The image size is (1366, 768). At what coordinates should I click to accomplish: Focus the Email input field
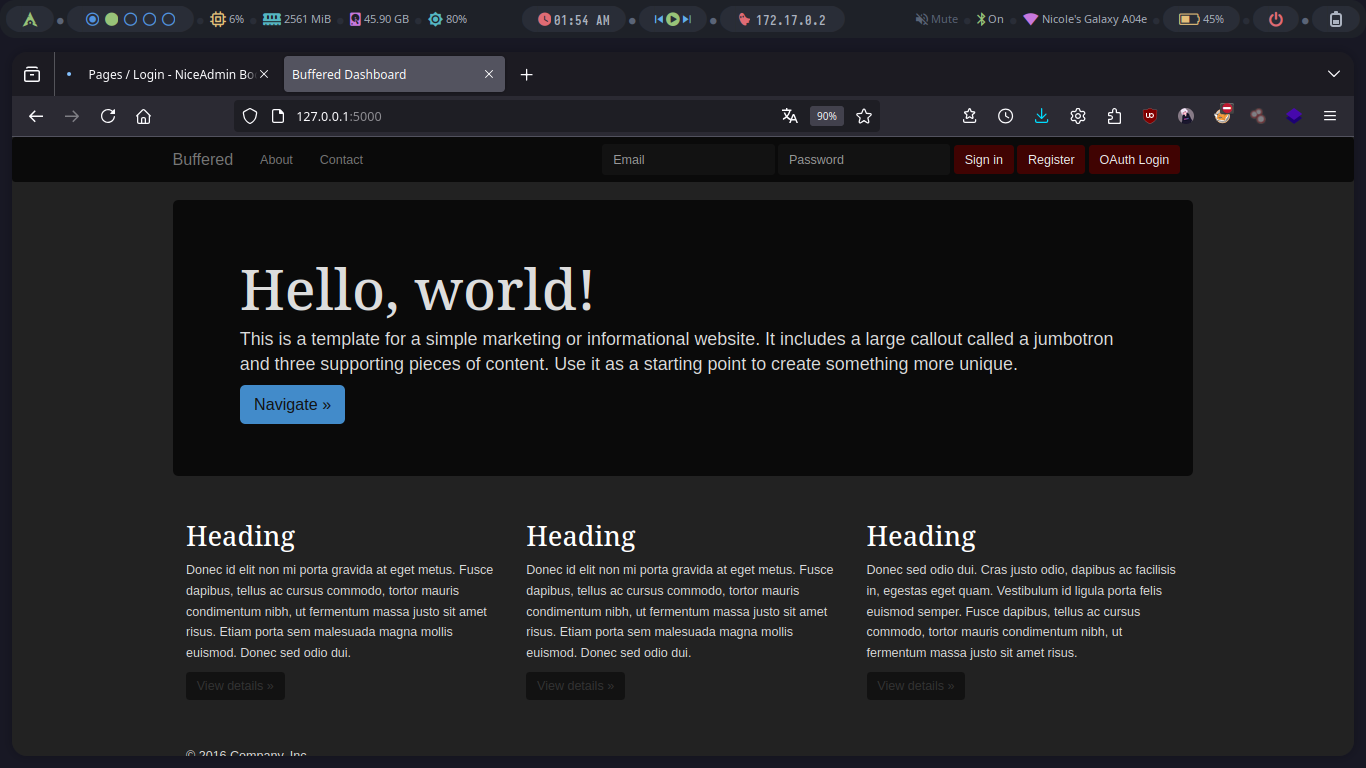click(687, 160)
